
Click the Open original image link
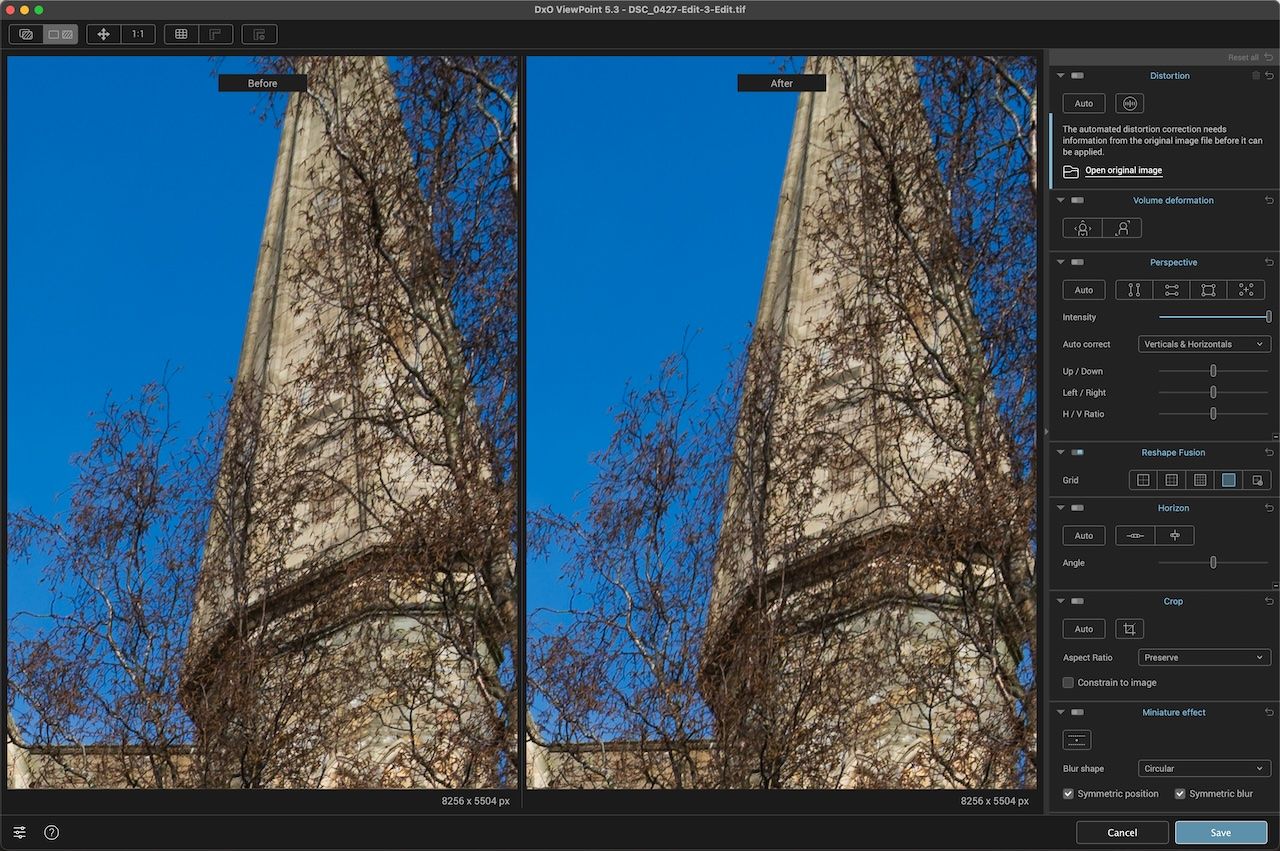click(1123, 170)
